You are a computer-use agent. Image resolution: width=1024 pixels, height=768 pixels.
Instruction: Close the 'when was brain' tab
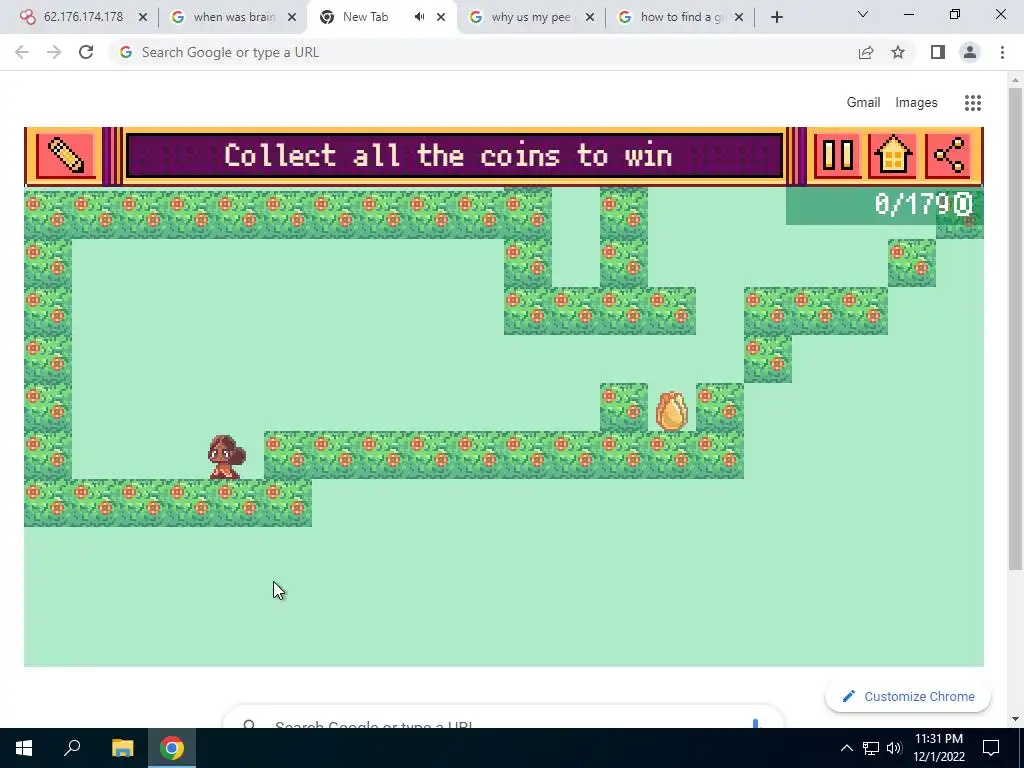click(x=292, y=17)
